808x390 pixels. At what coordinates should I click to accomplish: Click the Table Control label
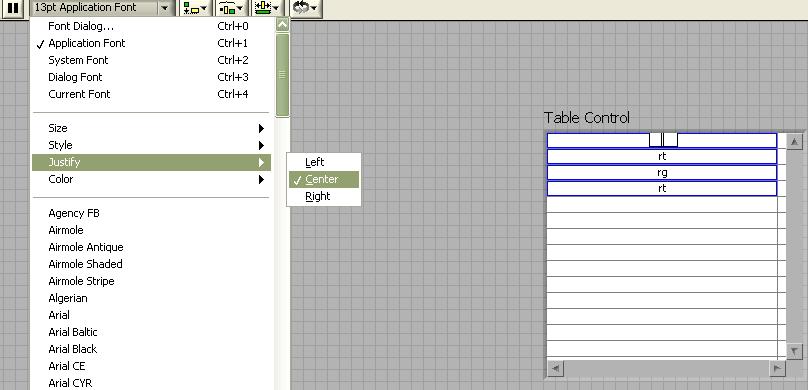click(587, 118)
